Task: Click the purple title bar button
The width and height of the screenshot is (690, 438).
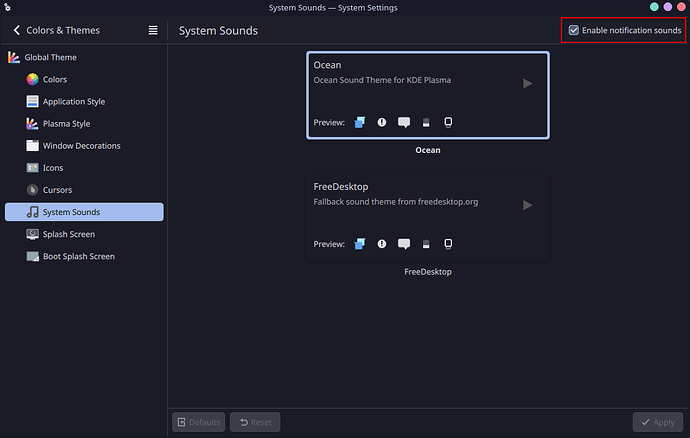Action: (668, 7)
